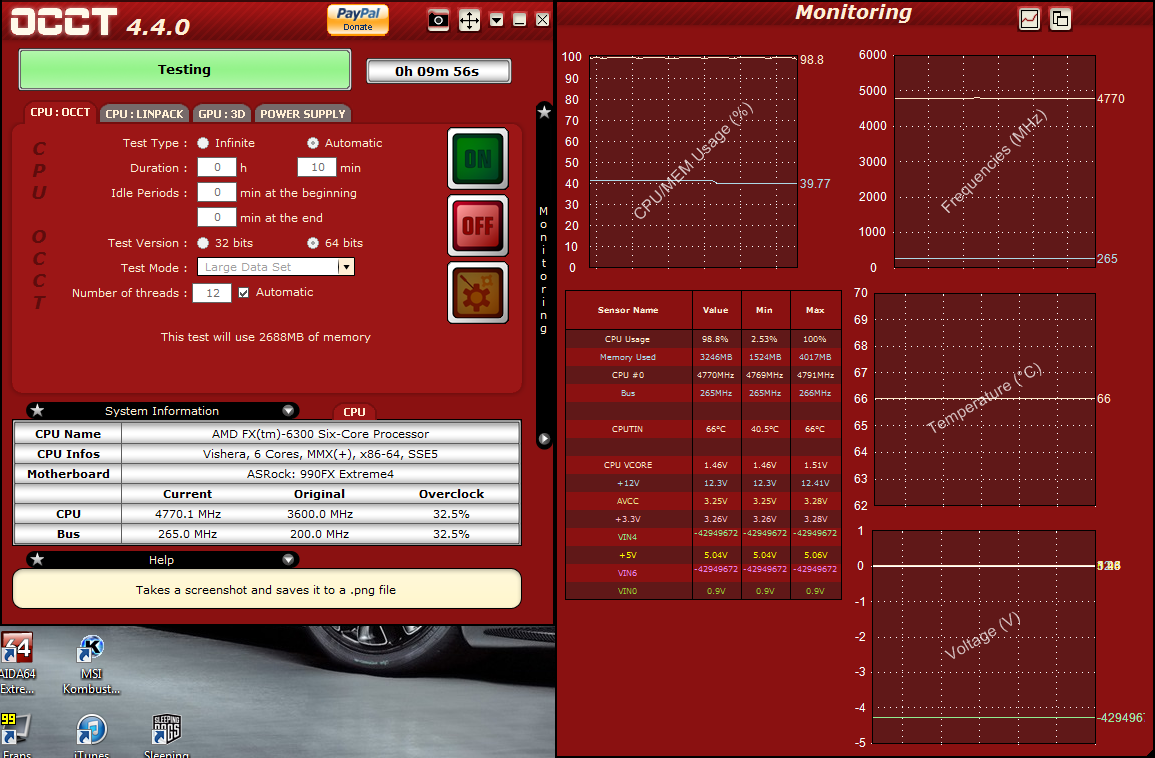1155x758 pixels.
Task: Click the CPUTIN sensor row
Action: coord(703,429)
